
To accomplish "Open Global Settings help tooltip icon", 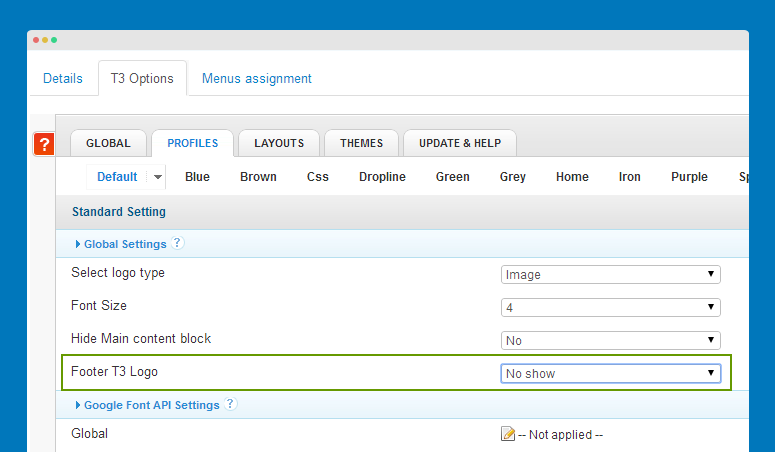I will (177, 243).
